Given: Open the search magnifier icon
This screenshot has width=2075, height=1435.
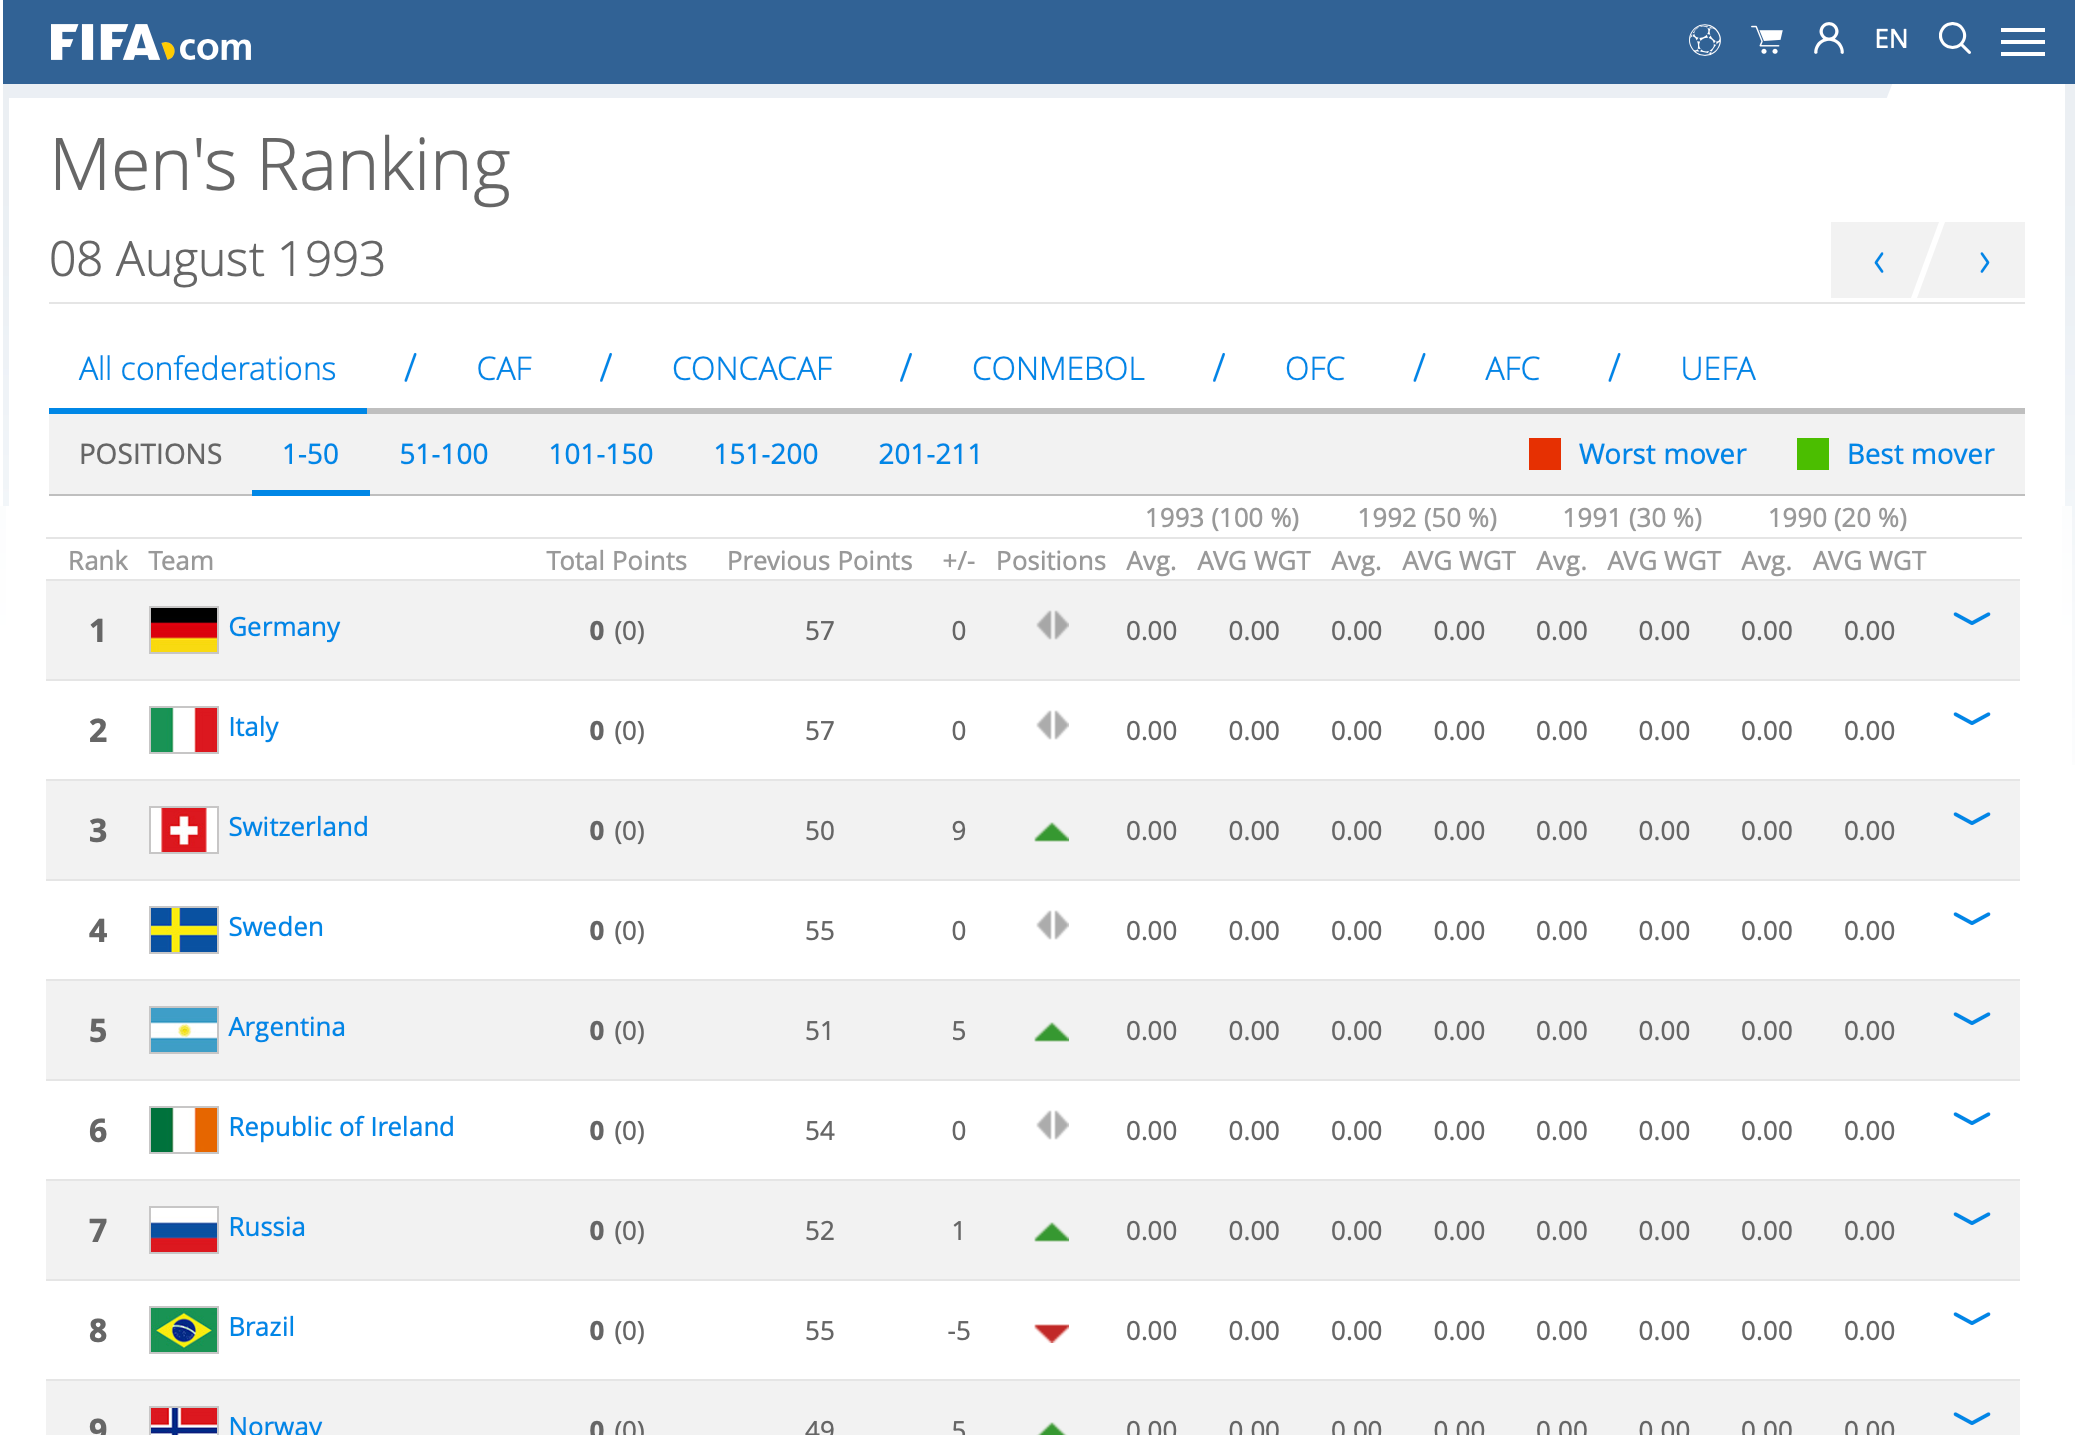Looking at the screenshot, I should tap(1954, 39).
